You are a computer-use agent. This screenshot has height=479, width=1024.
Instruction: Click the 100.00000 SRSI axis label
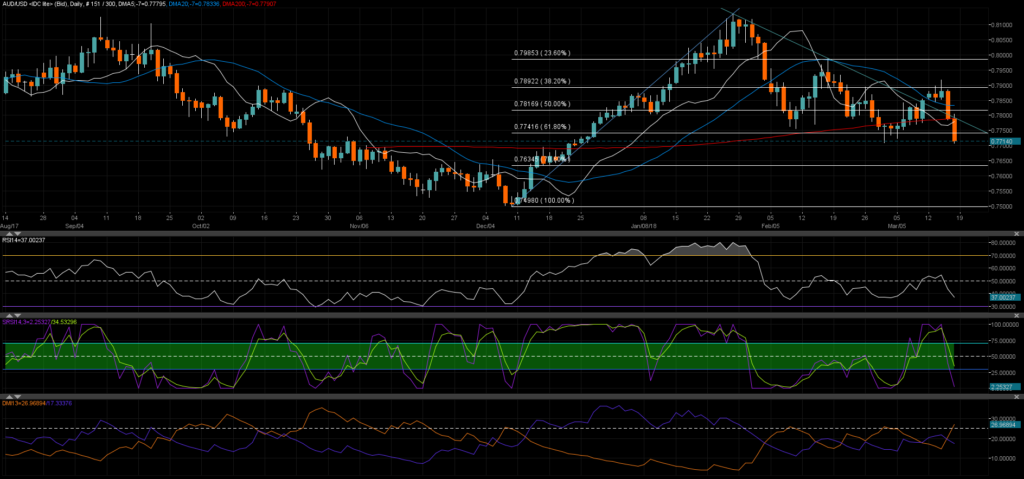coord(1005,325)
